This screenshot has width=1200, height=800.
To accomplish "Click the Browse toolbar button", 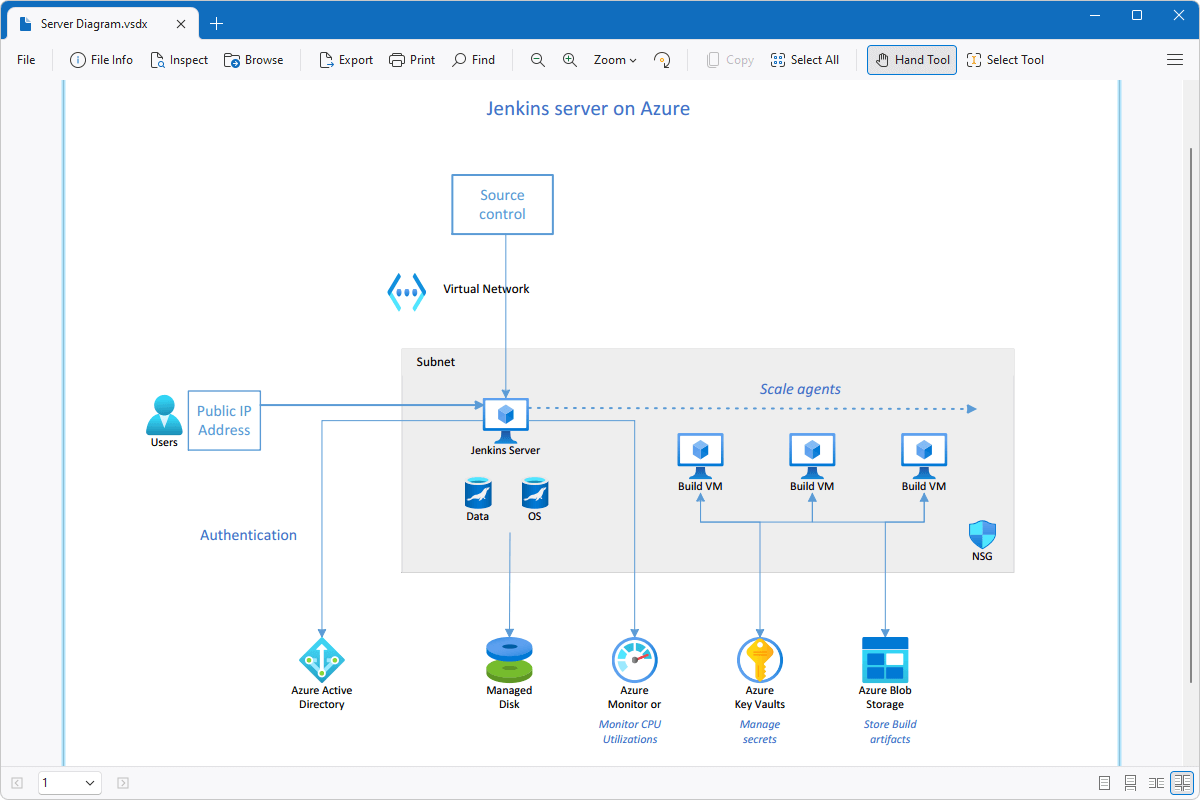I will coord(254,60).
